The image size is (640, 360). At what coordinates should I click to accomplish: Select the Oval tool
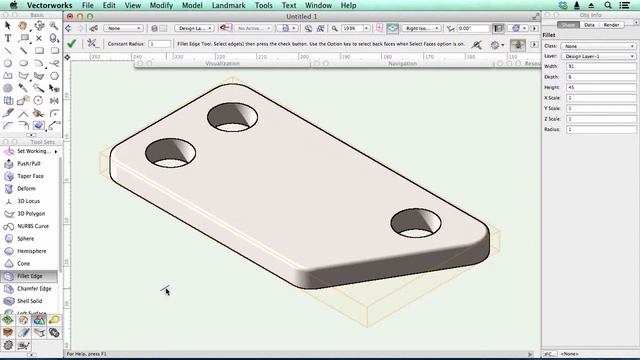[23, 63]
